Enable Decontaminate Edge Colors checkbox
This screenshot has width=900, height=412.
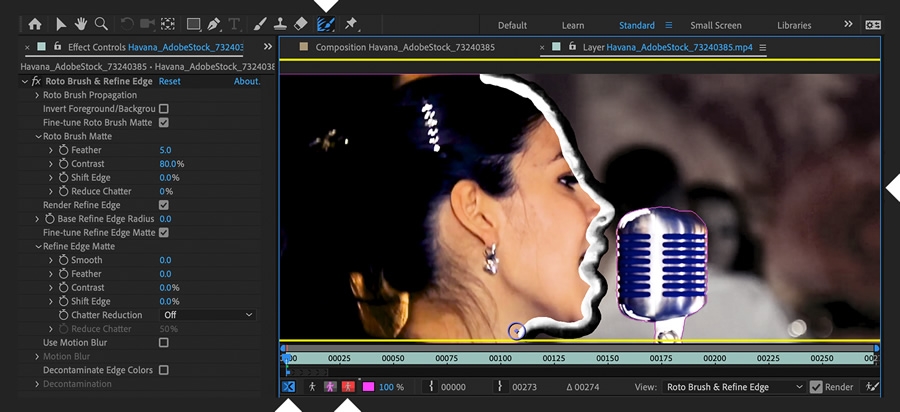[x=164, y=370]
